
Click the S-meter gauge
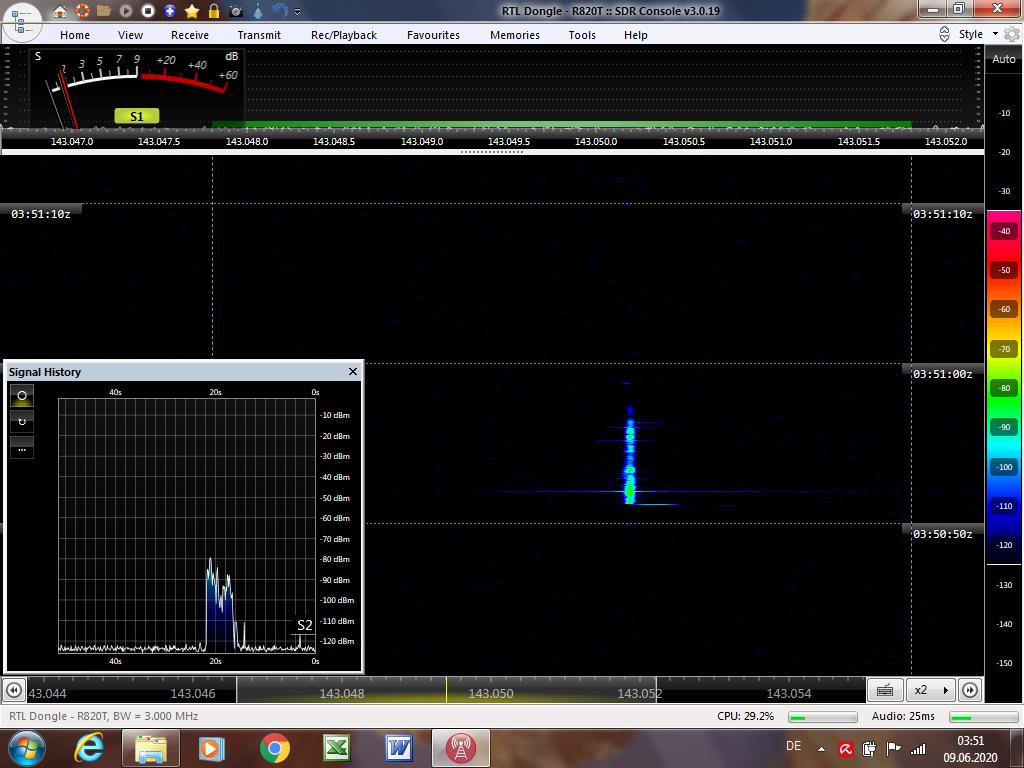tap(137, 88)
